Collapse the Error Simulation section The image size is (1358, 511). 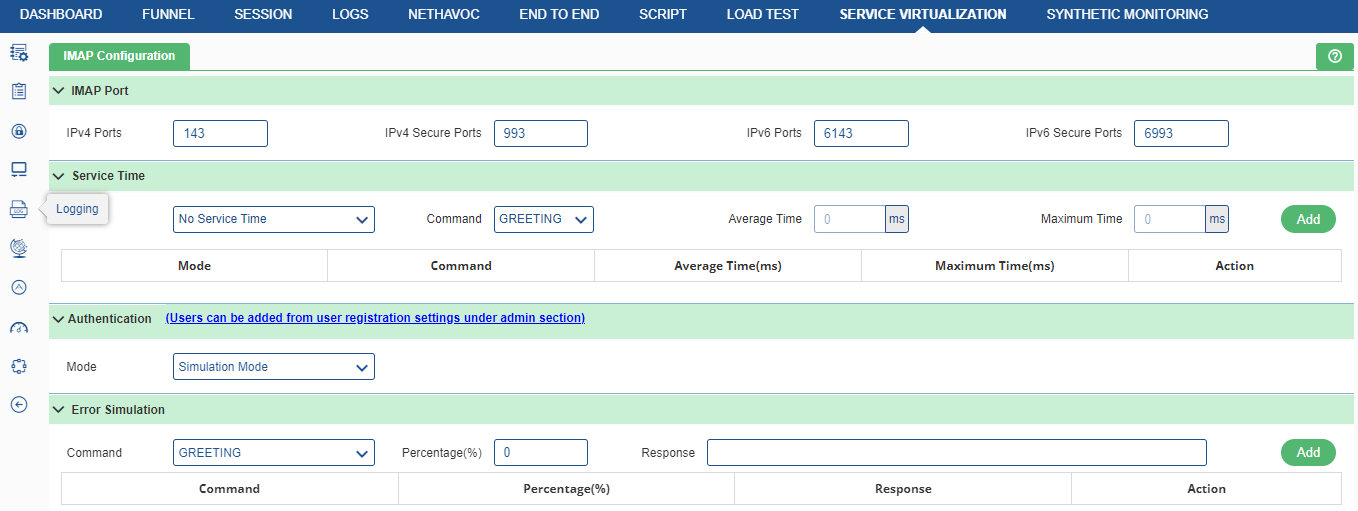coord(58,410)
